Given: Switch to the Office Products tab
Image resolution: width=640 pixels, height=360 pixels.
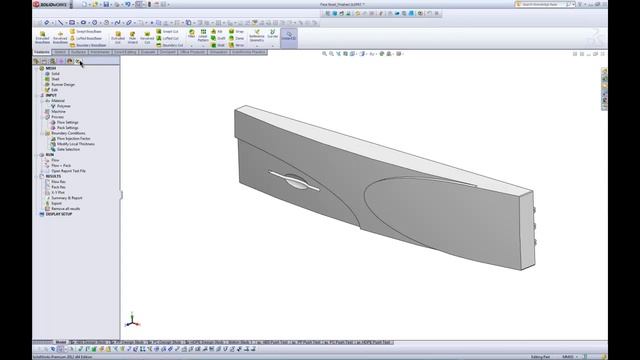Looking at the screenshot, I should point(192,52).
